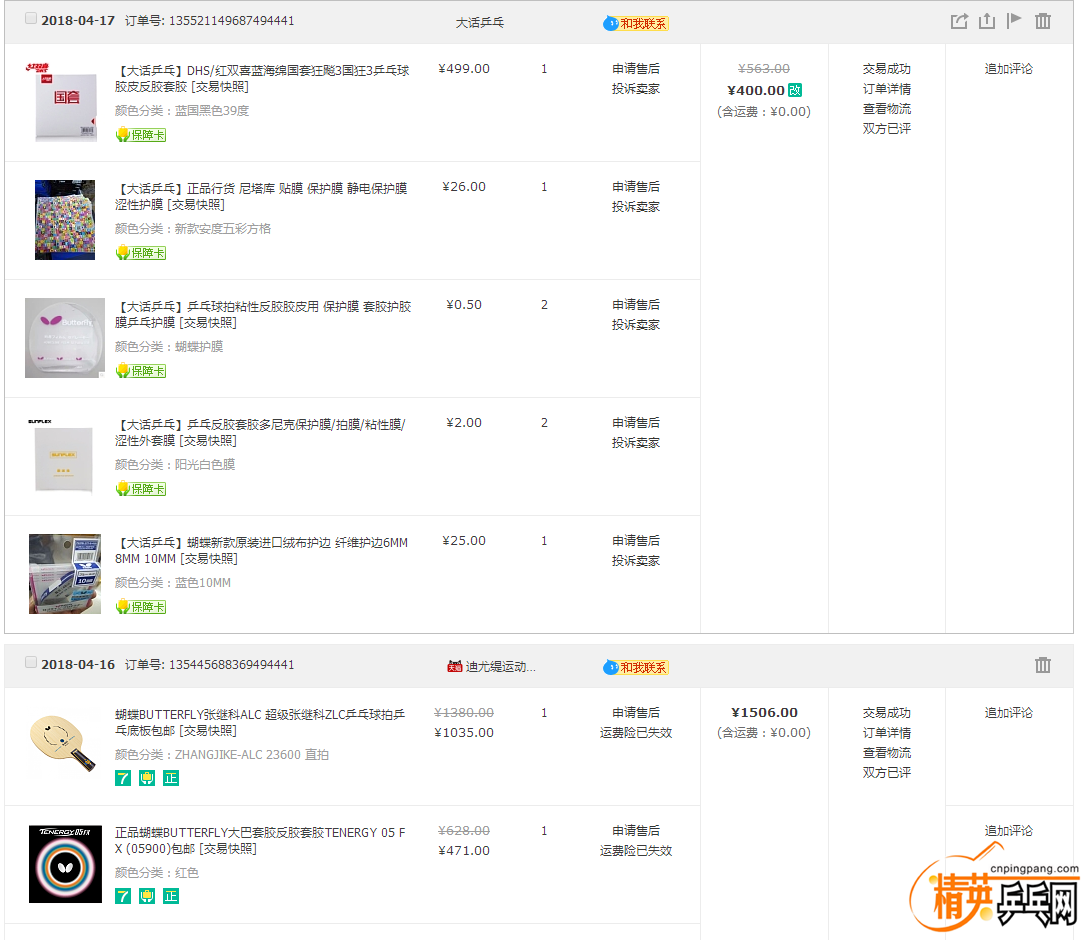The image size is (1091, 940).
Task: Click 追加评论 for the TENERGY 05 rubber
Action: [x=1009, y=831]
